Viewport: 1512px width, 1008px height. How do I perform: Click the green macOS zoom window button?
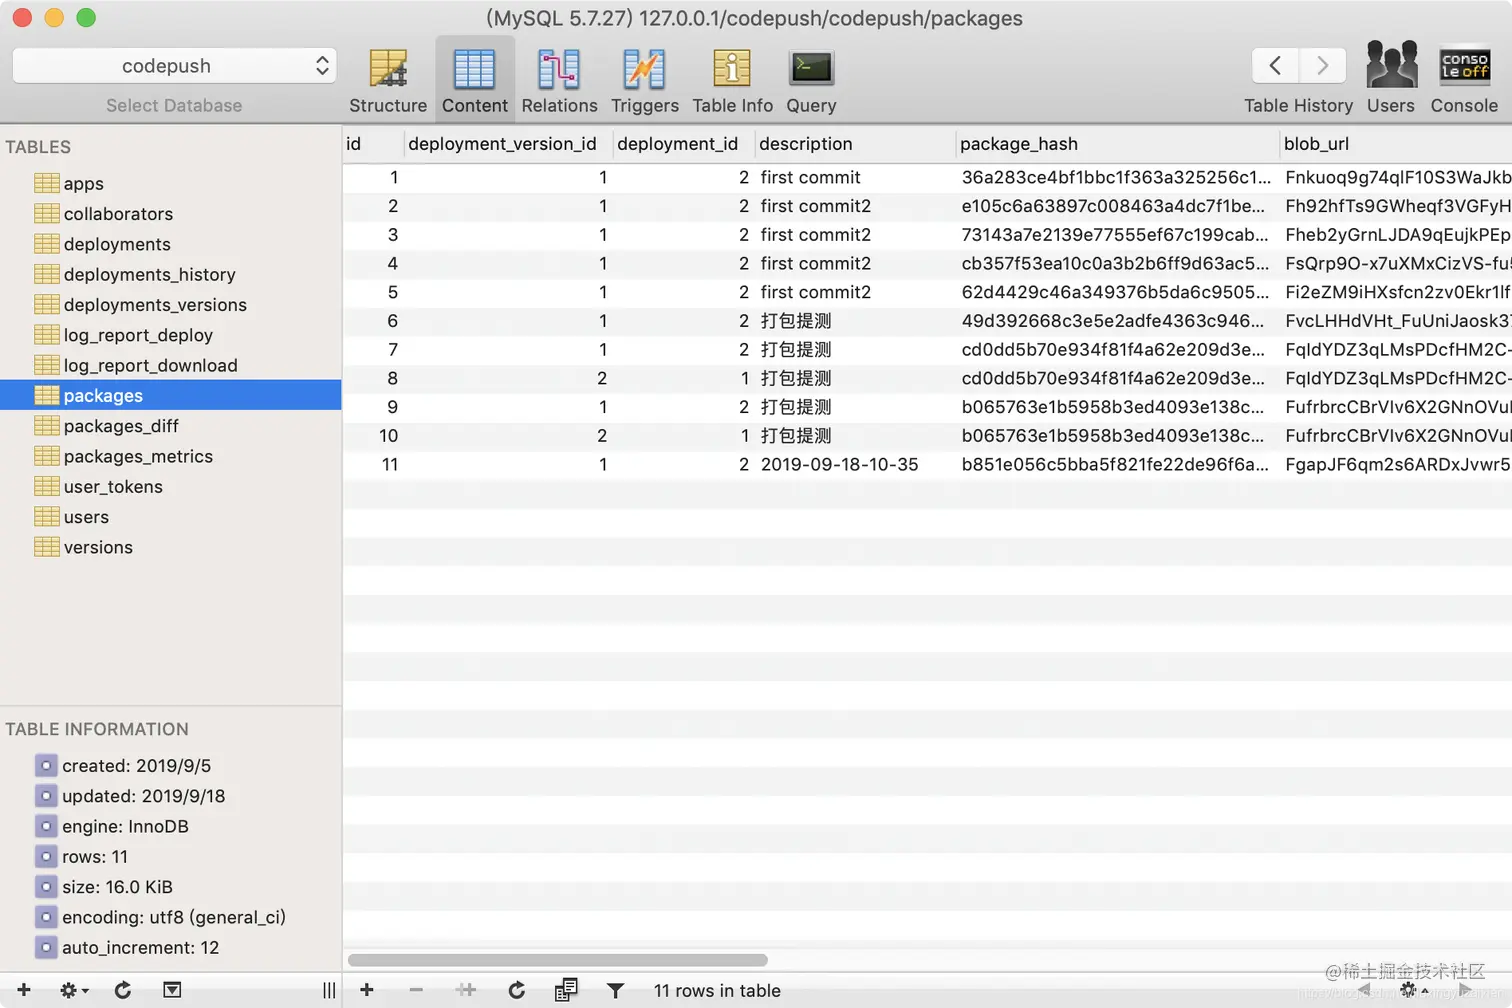click(86, 17)
